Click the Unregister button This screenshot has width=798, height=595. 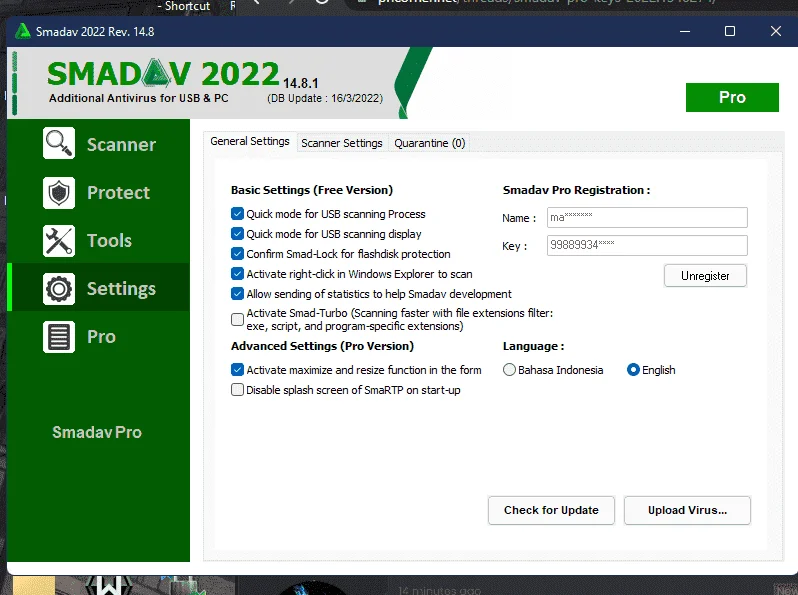(x=705, y=276)
